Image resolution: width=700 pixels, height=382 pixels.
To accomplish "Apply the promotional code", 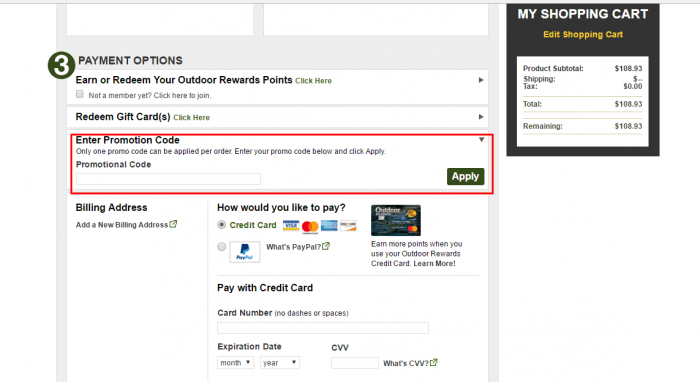I will (x=465, y=176).
